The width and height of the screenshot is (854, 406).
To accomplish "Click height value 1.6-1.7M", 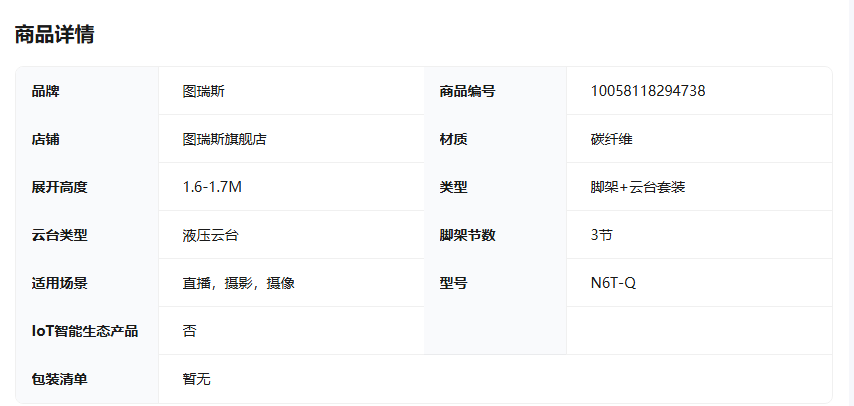I will (x=212, y=187).
